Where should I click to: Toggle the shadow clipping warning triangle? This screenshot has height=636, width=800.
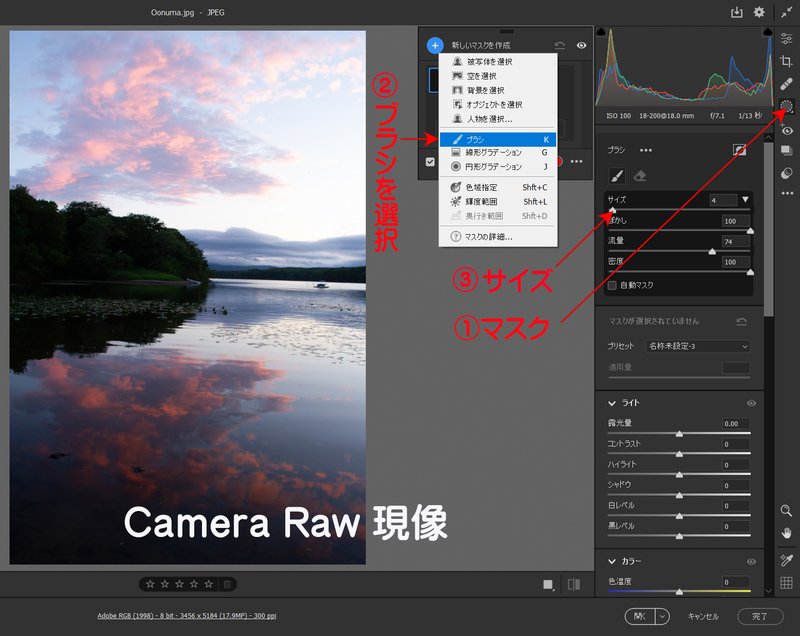point(602,32)
